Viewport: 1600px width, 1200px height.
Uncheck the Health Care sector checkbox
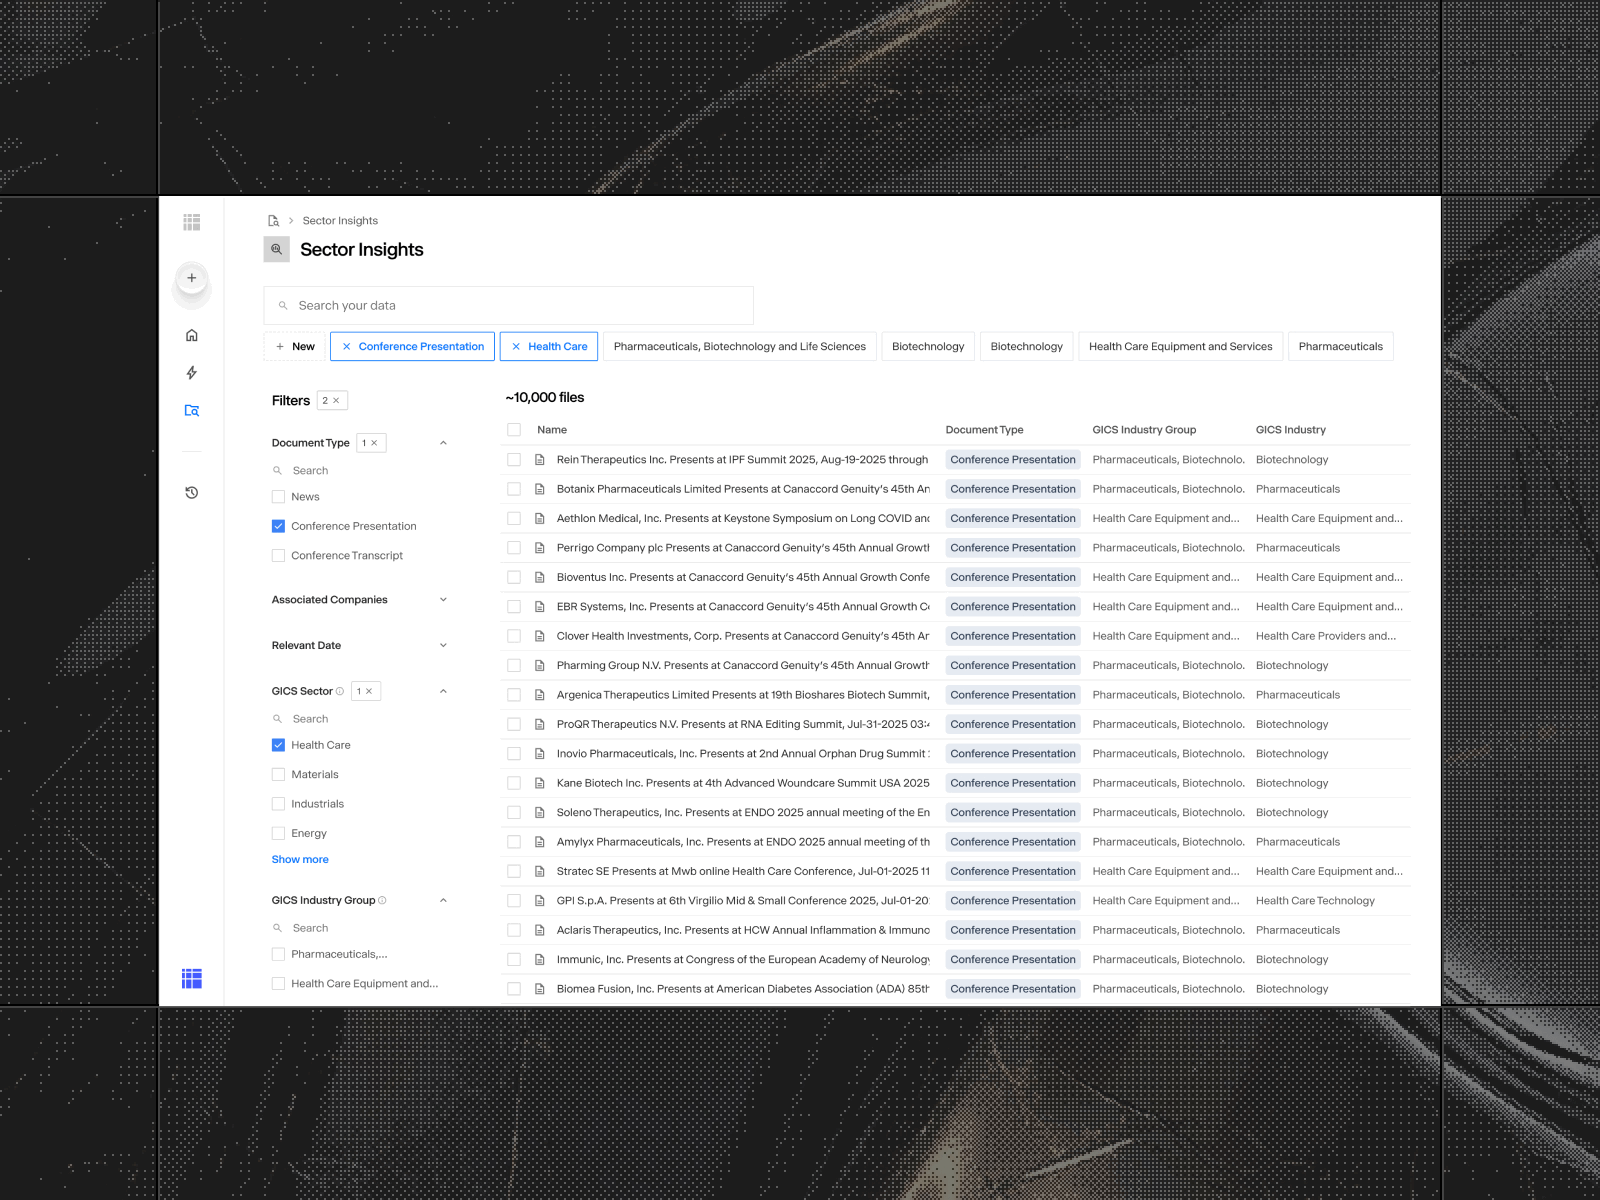278,745
